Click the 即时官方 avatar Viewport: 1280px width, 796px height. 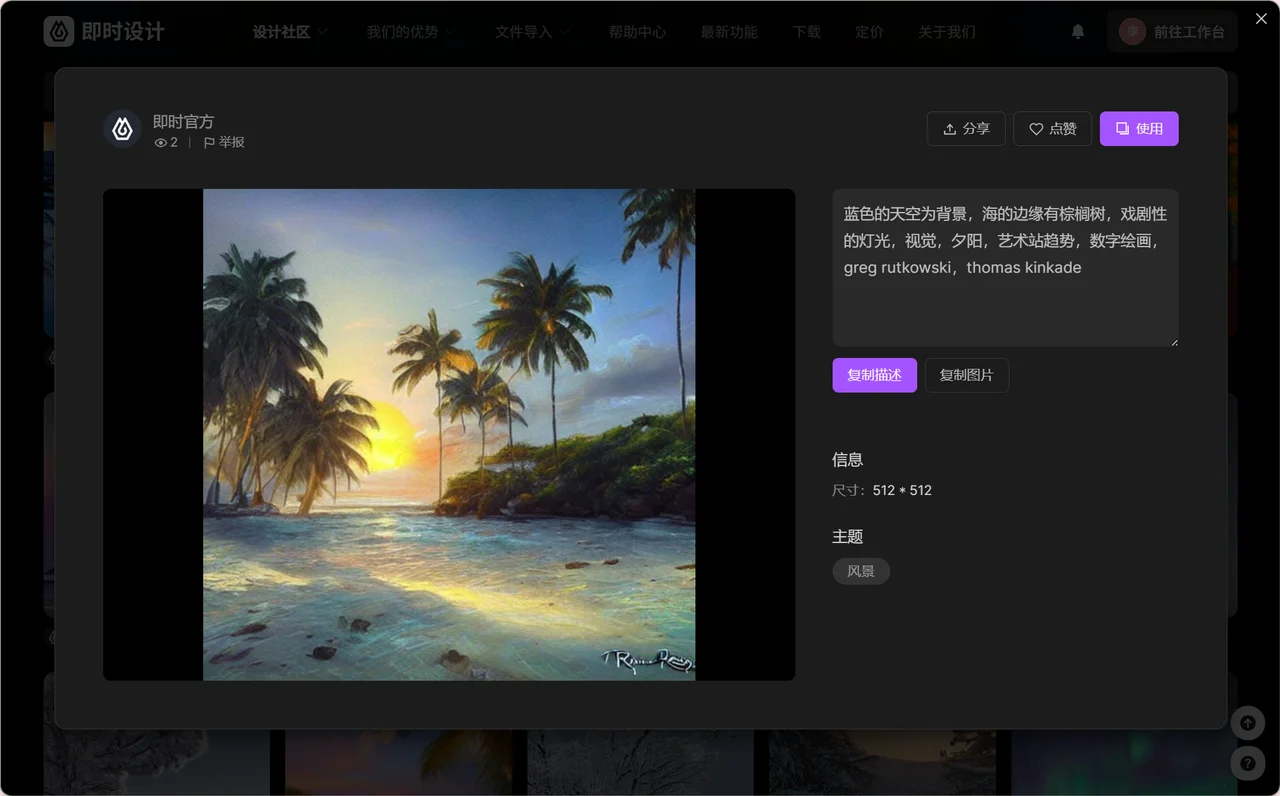pyautogui.click(x=122, y=129)
